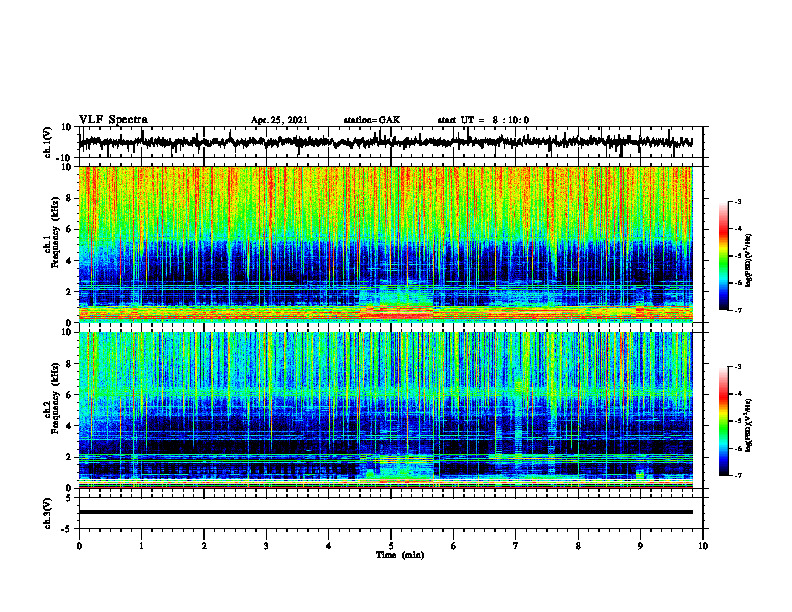Click the "-3" label on ch.2 color bar
The height and width of the screenshot is (612, 792).
click(x=737, y=367)
